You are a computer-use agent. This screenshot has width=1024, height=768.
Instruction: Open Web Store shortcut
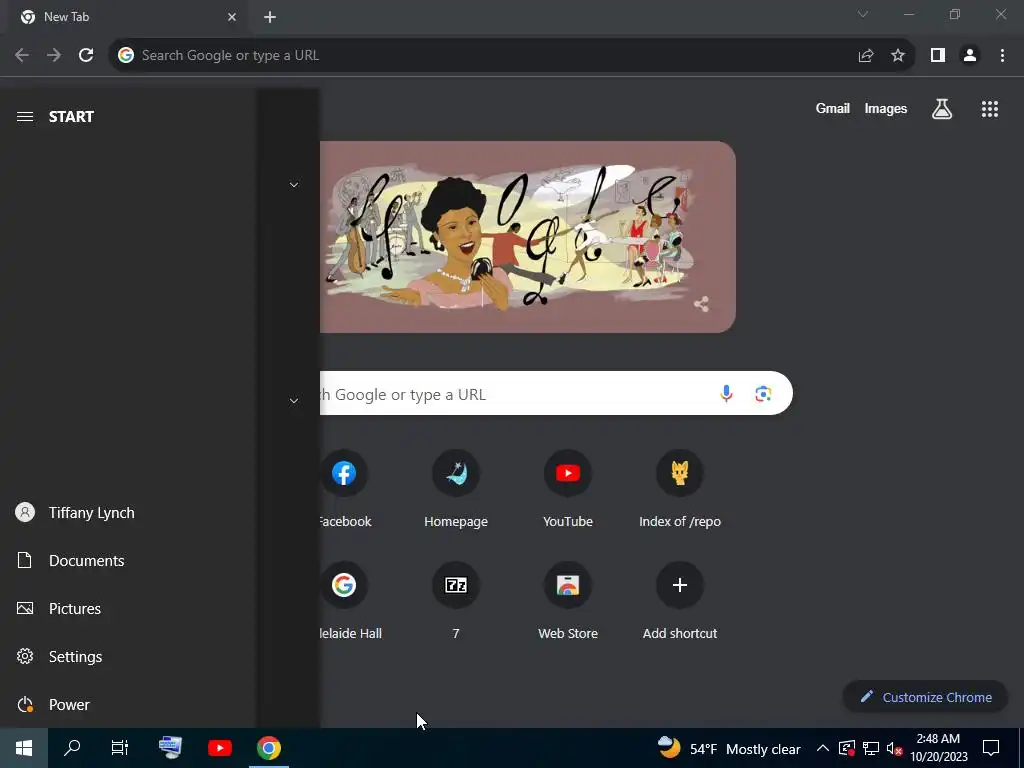click(x=568, y=601)
